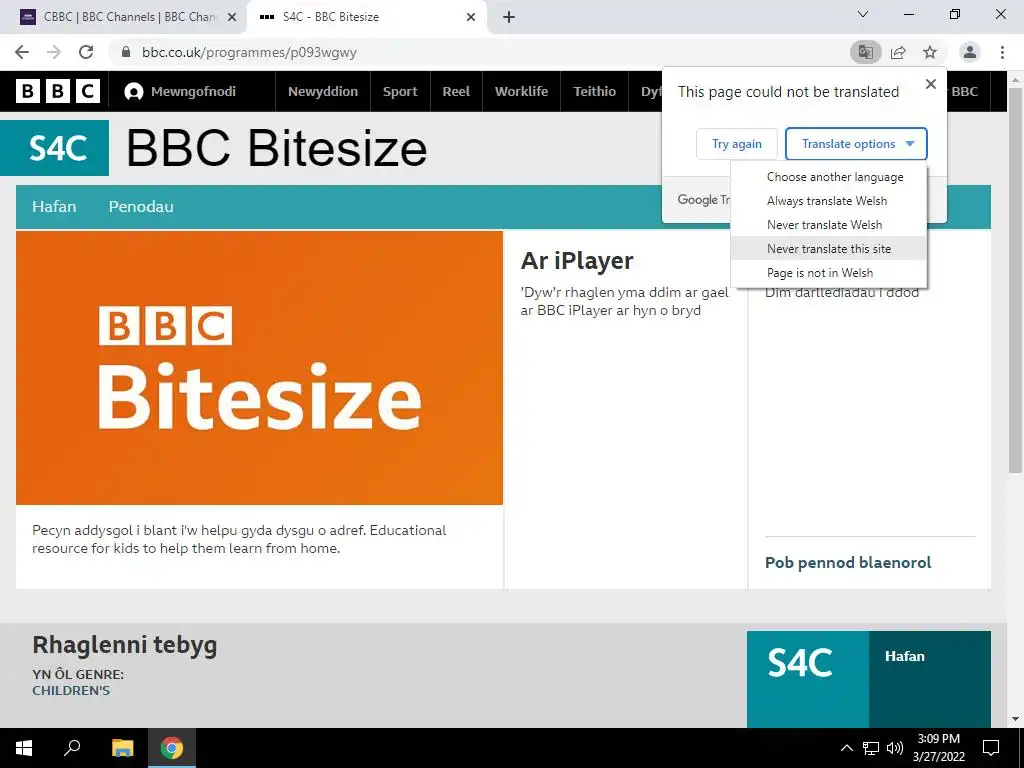Open the Hafan tab in the teal bar
This screenshot has width=1024, height=768.
point(54,206)
